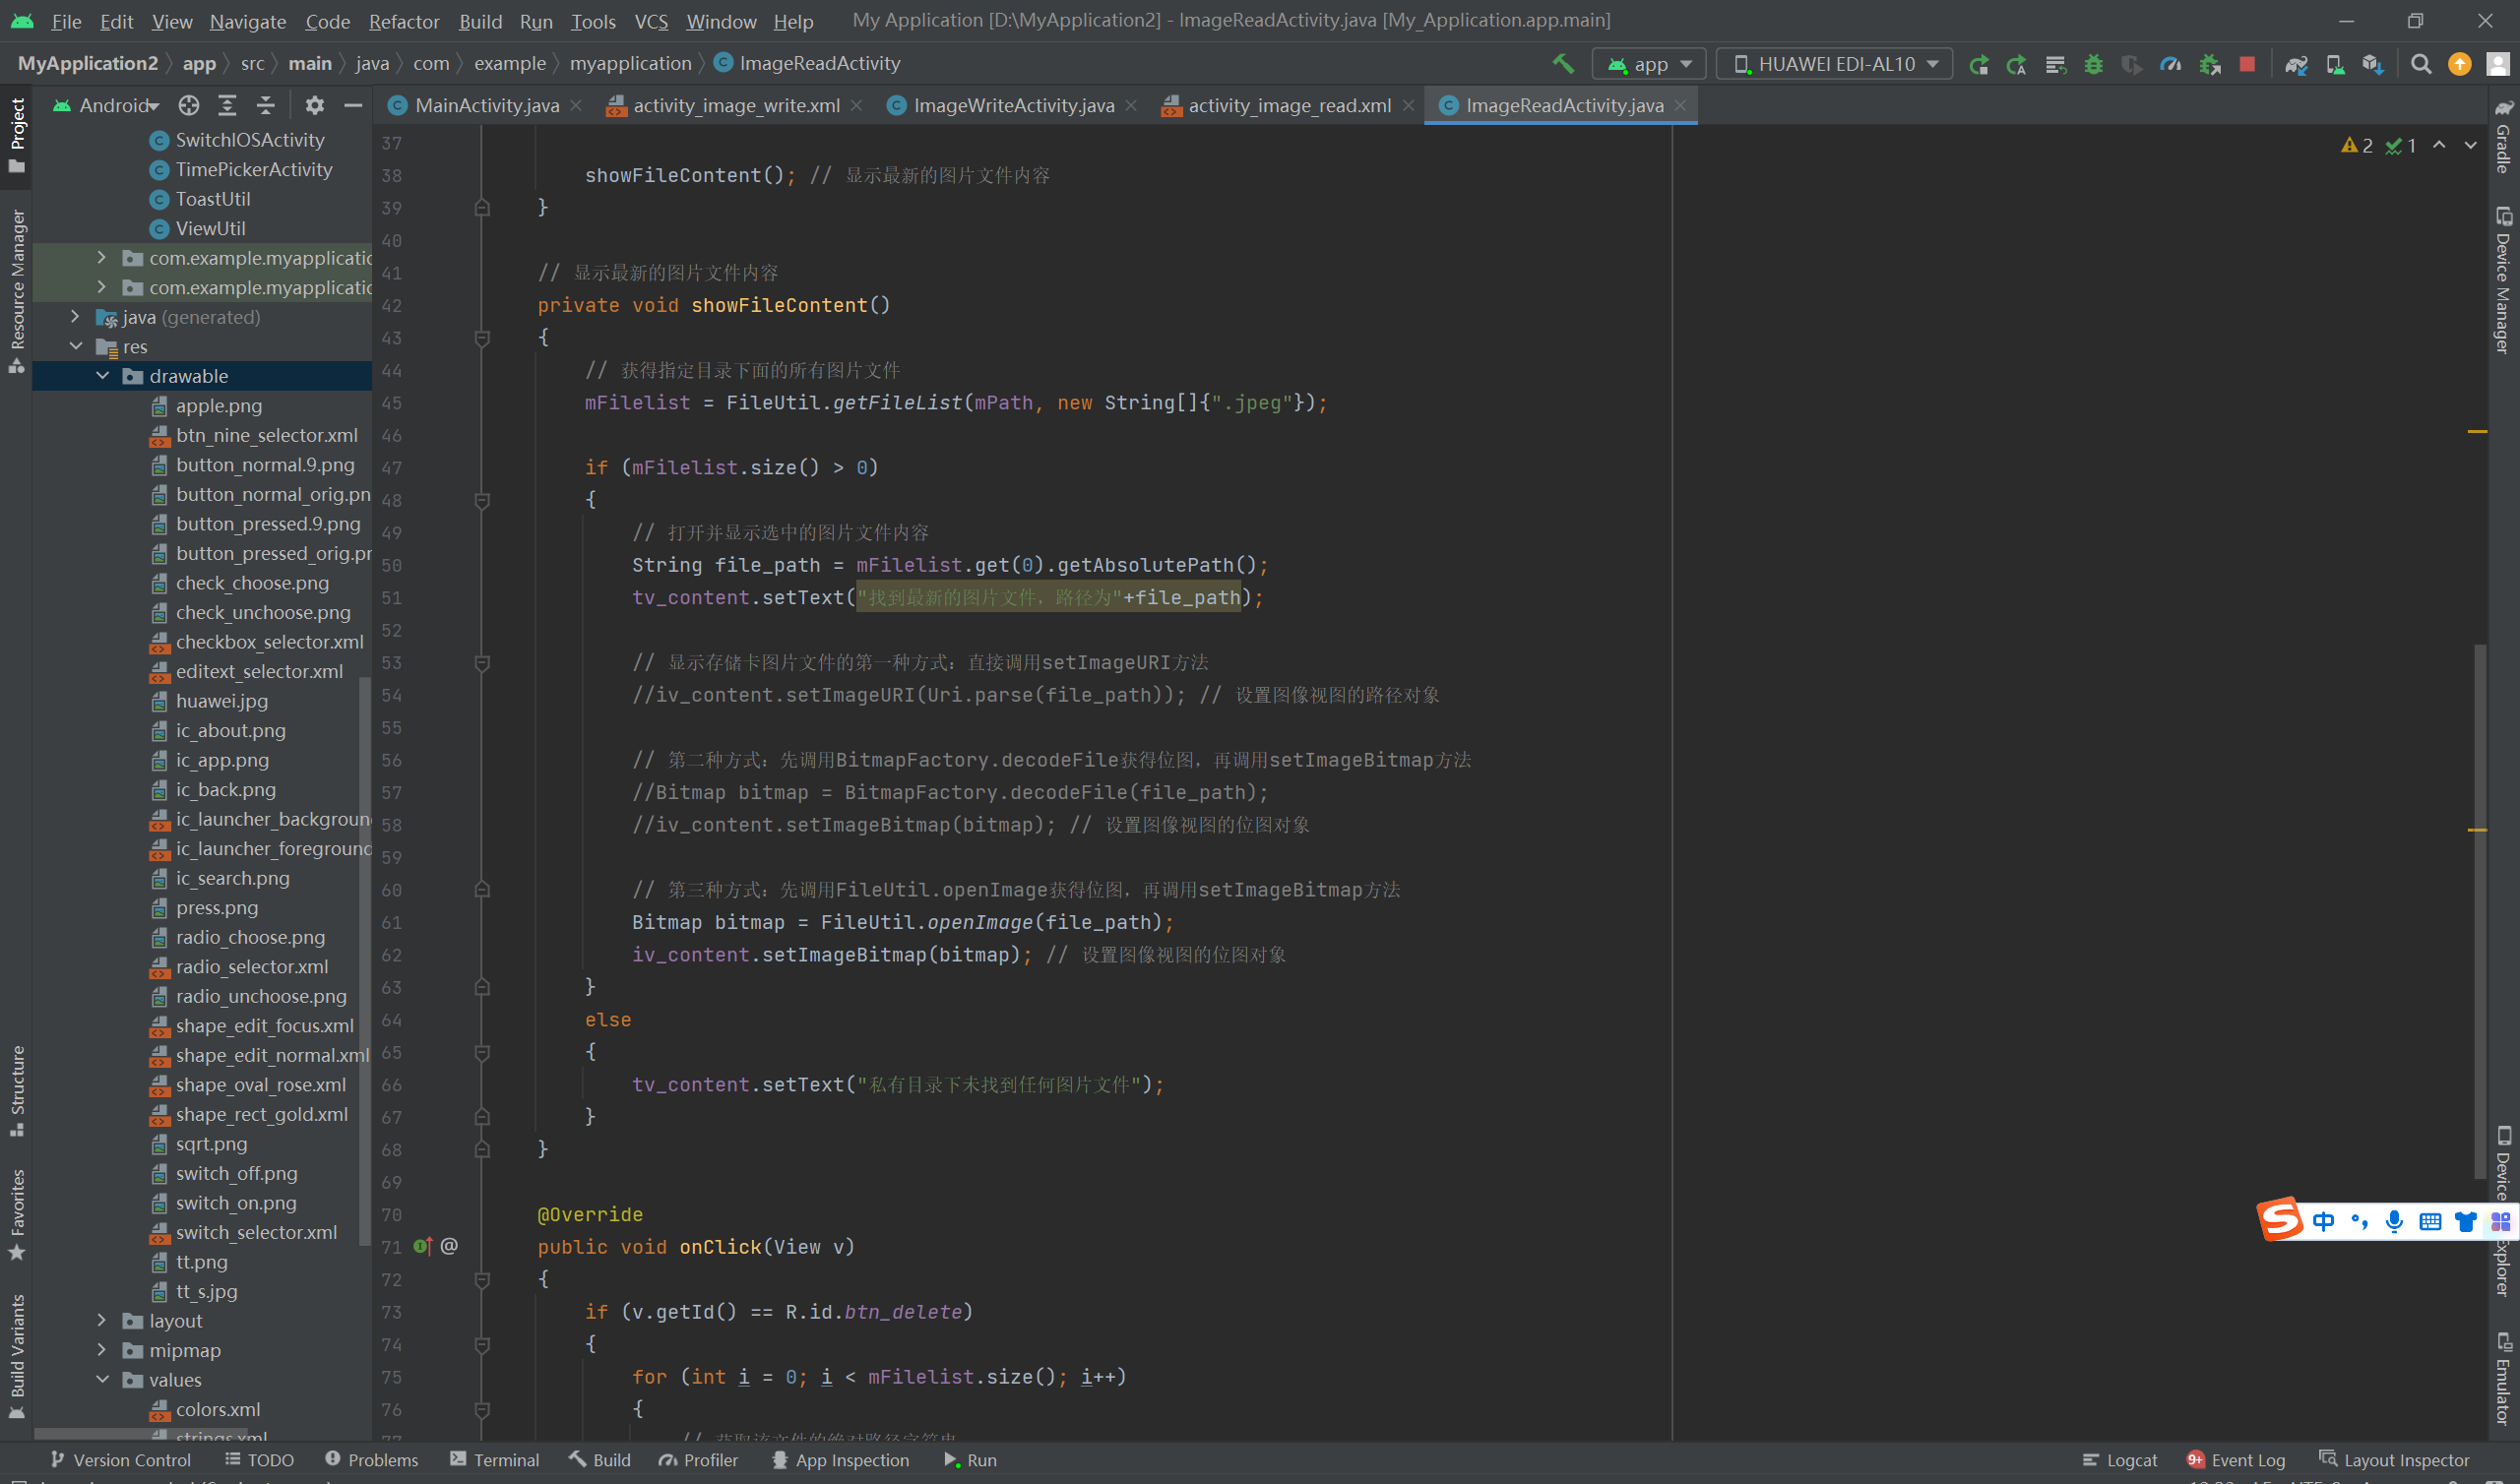The image size is (2520, 1484).
Task: Open the SDK Manager cube icon
Action: [x=2372, y=64]
